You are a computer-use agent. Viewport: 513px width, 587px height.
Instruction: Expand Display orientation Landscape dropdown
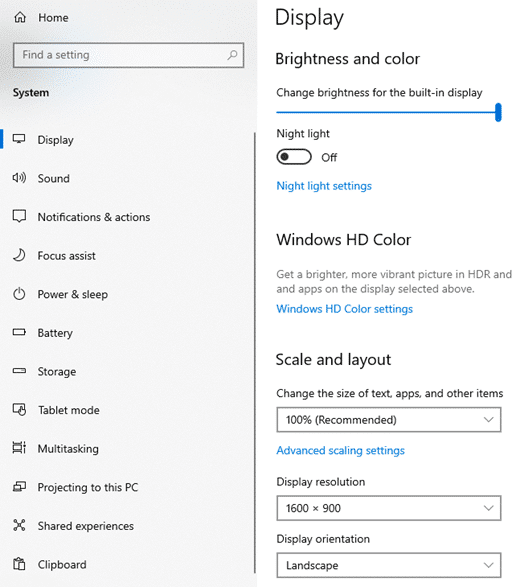click(389, 565)
